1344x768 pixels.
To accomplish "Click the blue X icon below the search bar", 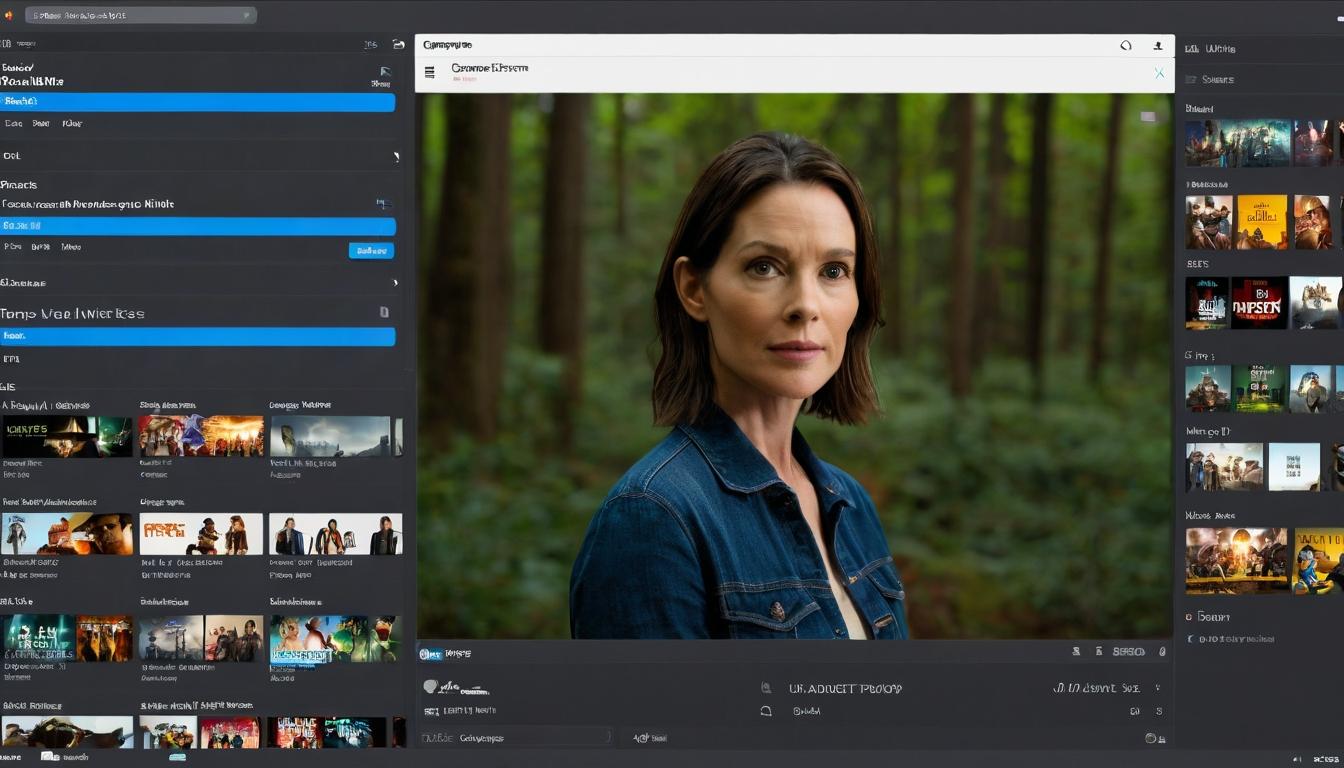I will coord(1159,72).
